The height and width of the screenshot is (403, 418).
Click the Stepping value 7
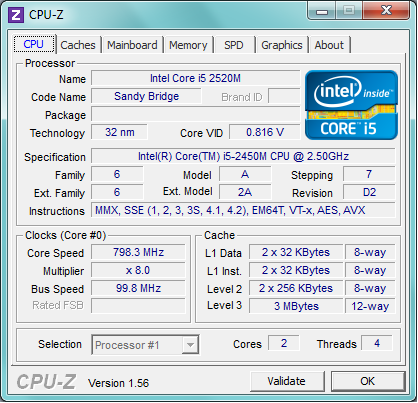(369, 174)
